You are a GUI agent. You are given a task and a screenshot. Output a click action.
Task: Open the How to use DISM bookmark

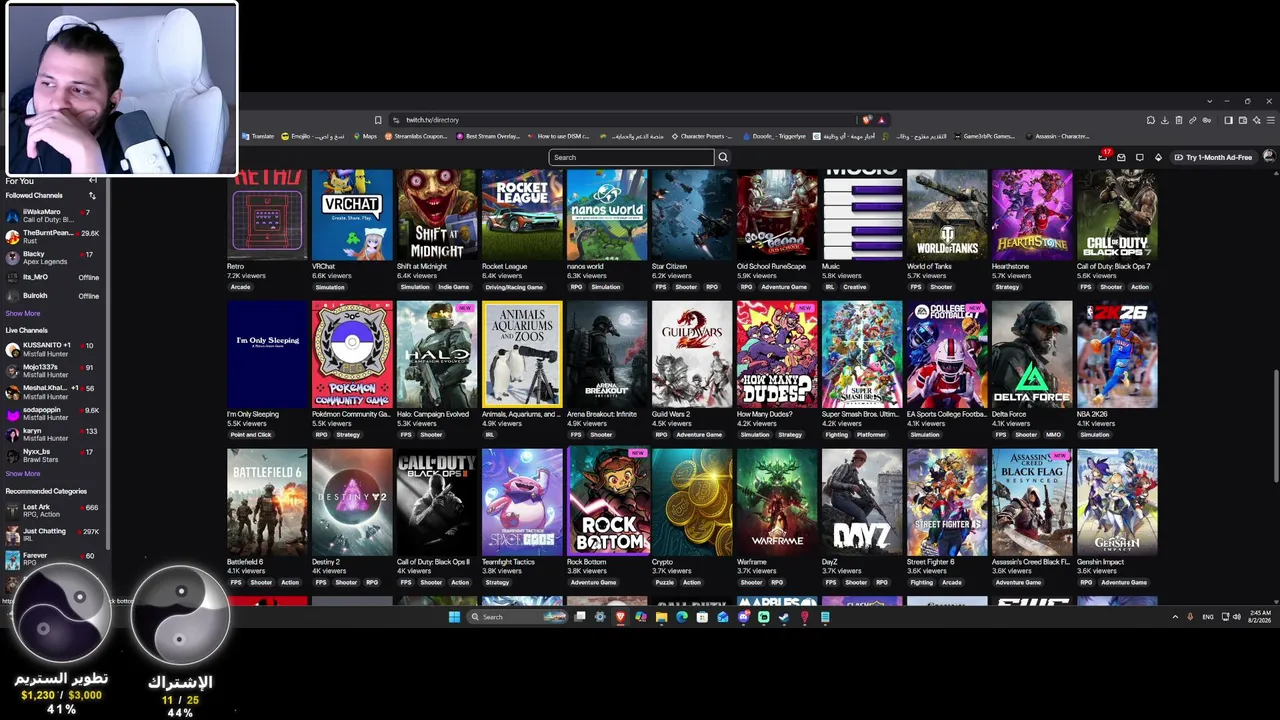559,136
